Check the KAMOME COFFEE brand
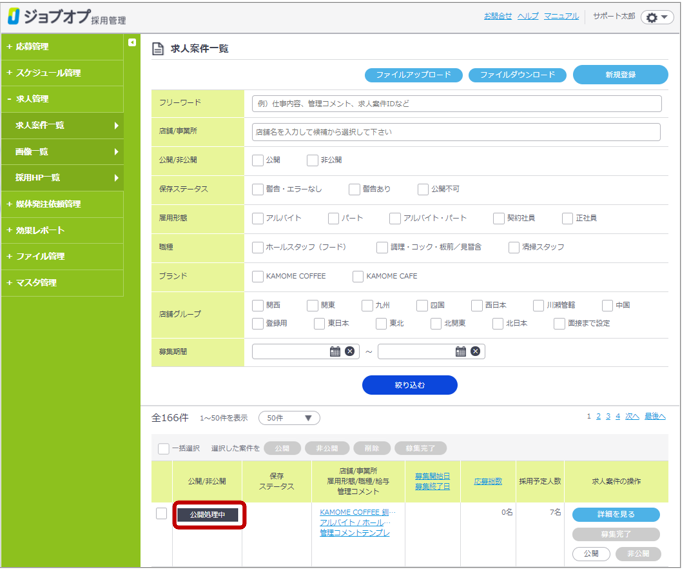 pyautogui.click(x=258, y=276)
